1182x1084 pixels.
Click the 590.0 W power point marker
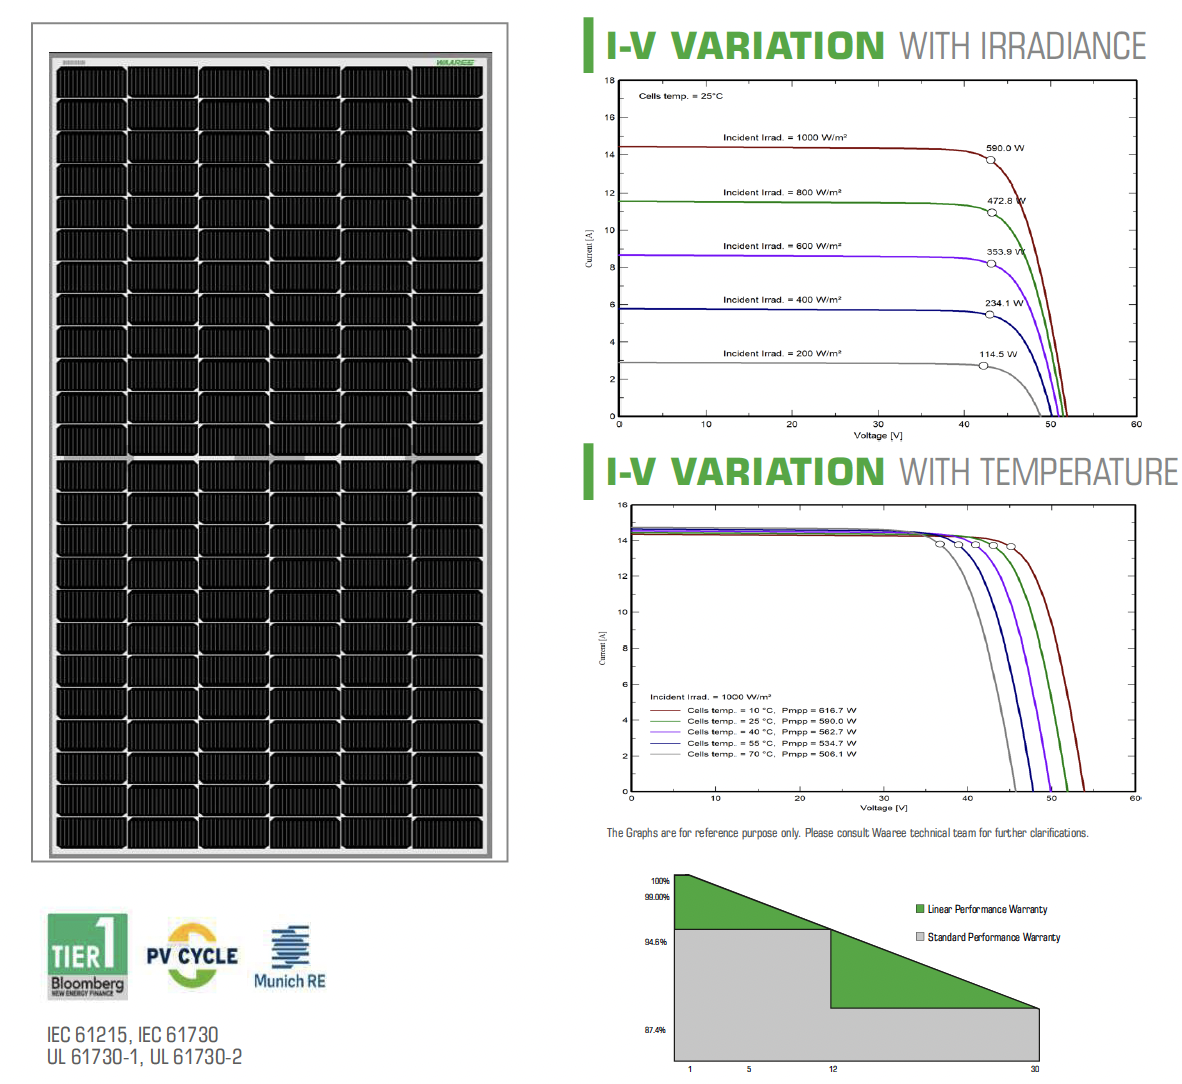(x=990, y=160)
